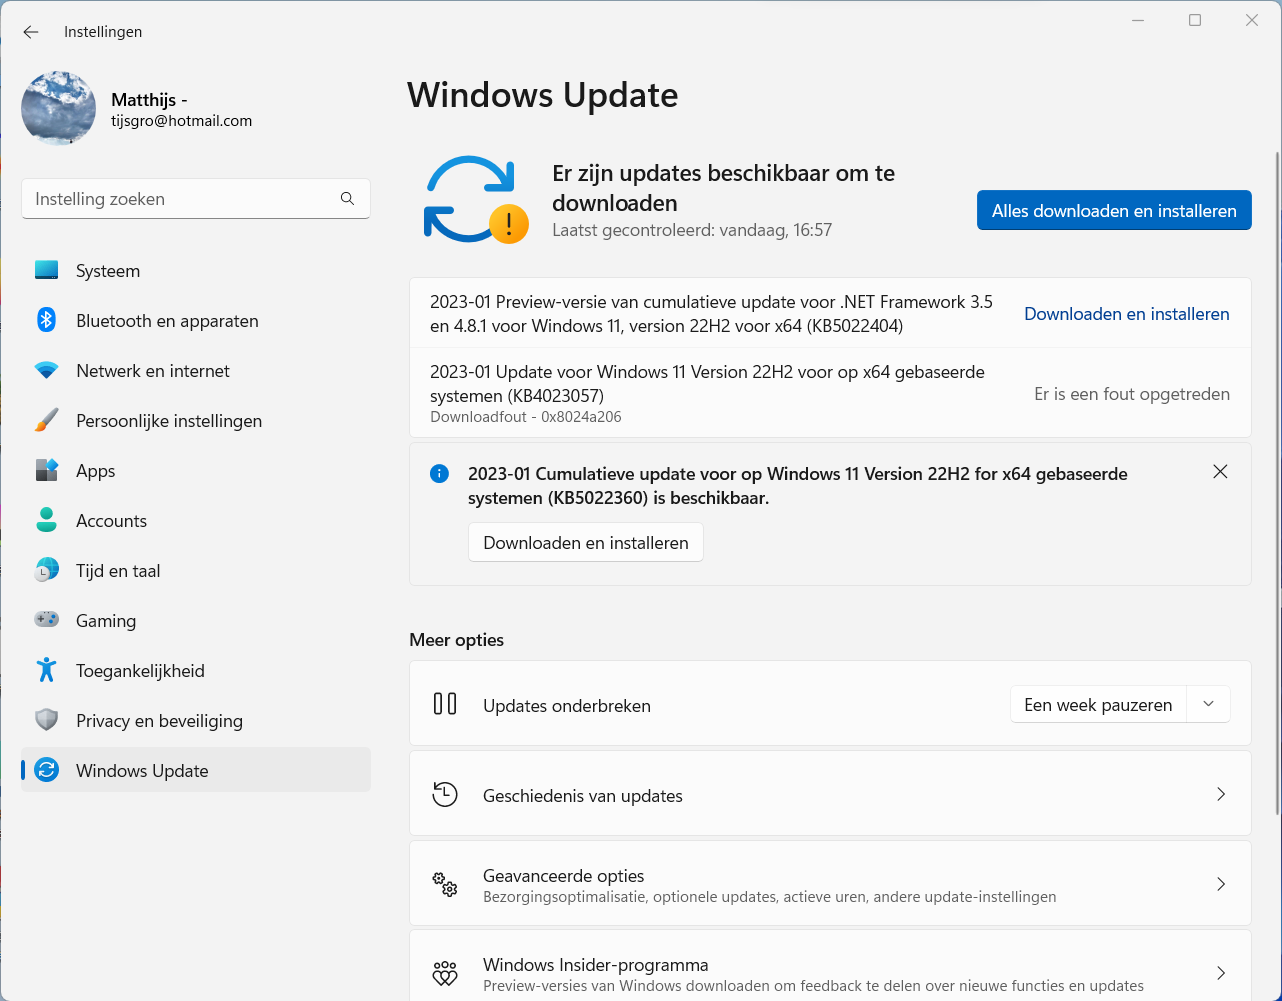Expand Geavanceerde opties chevron
Image resolution: width=1282 pixels, height=1001 pixels.
(x=1220, y=884)
